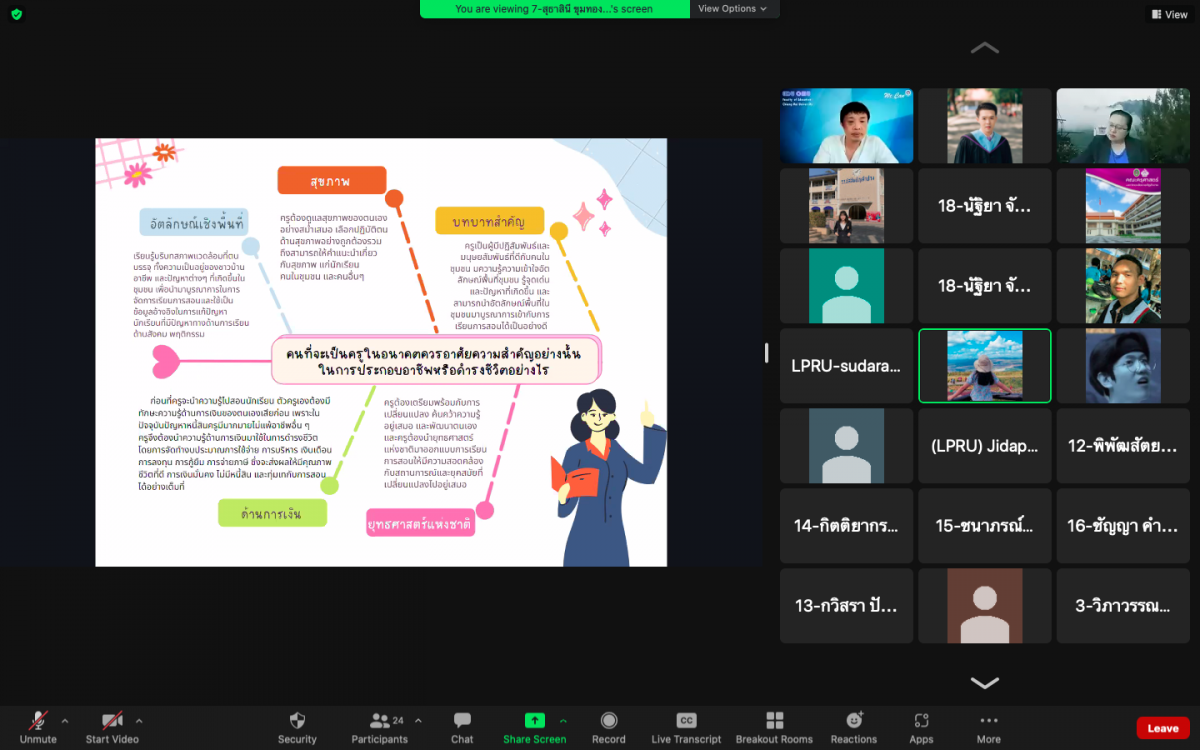
Task: Open the Chat panel icon
Action: tap(462, 720)
